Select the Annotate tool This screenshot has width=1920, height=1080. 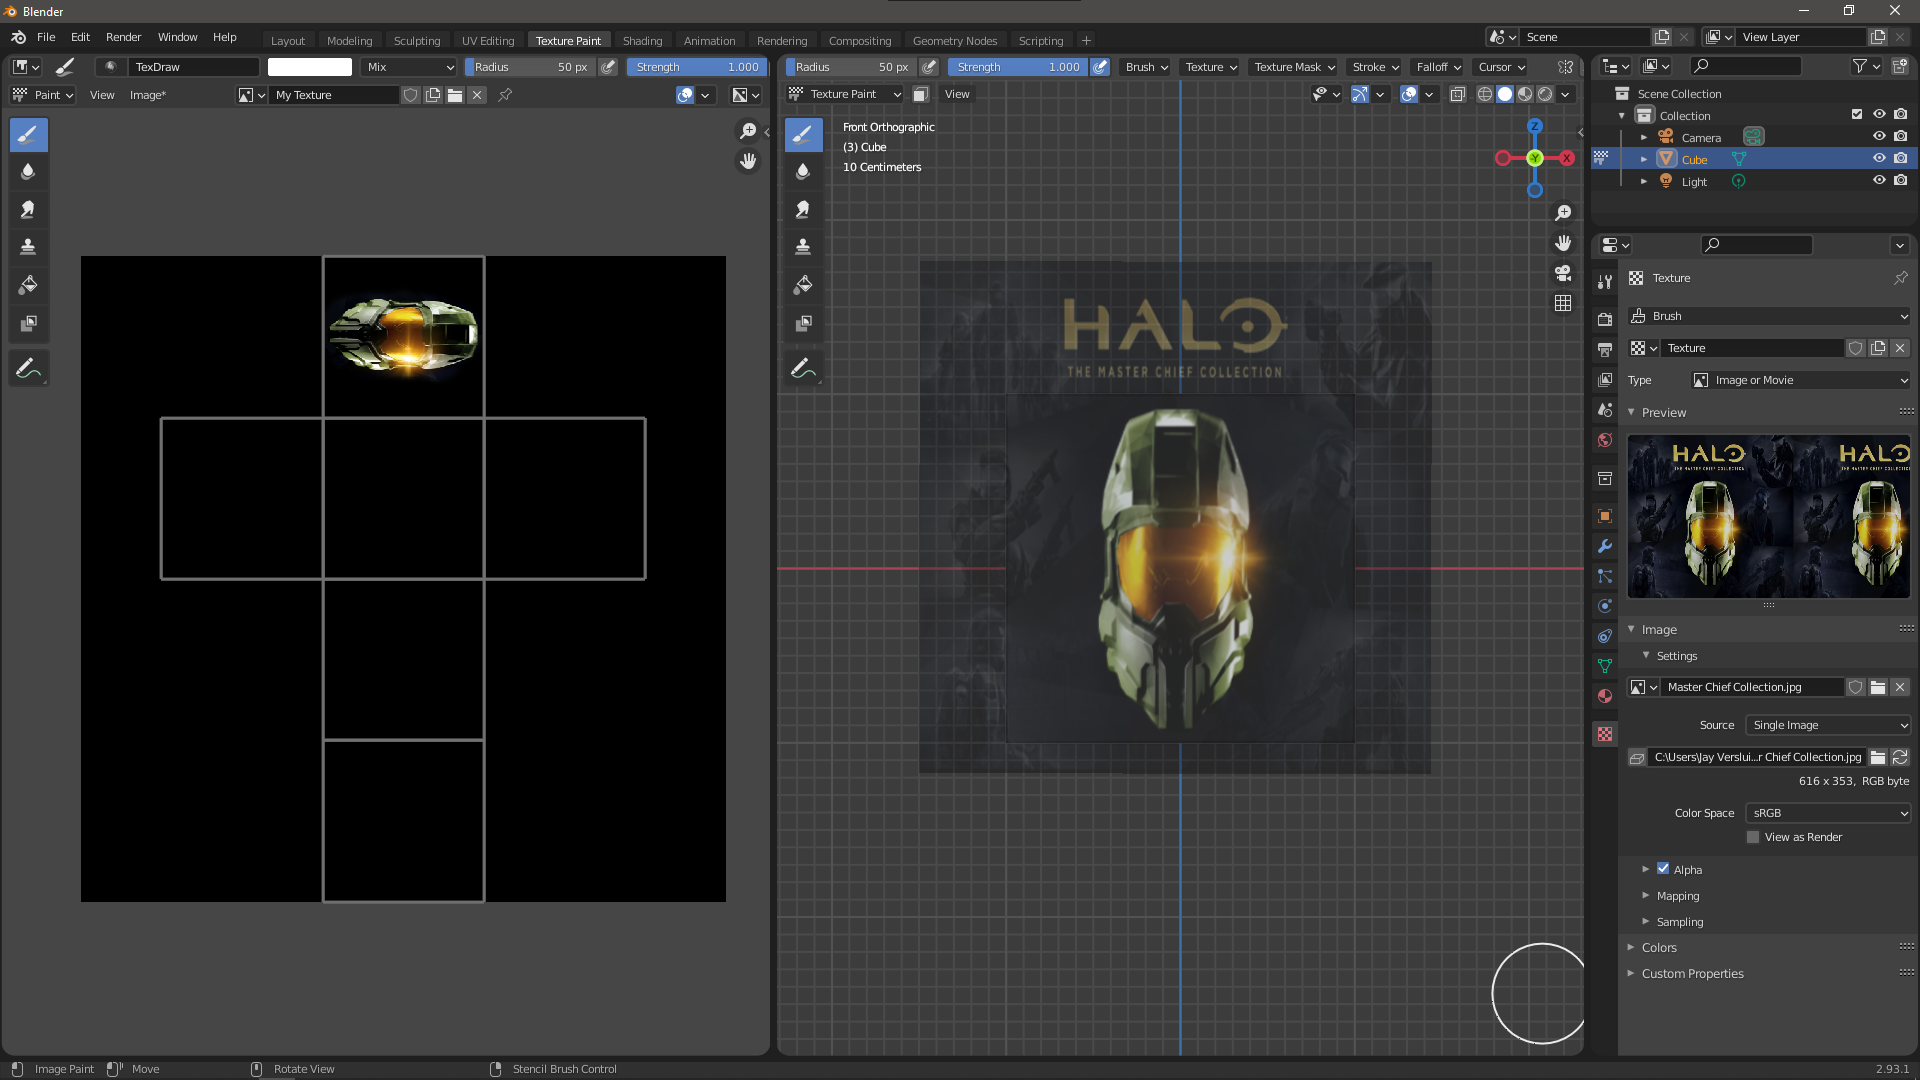28,367
